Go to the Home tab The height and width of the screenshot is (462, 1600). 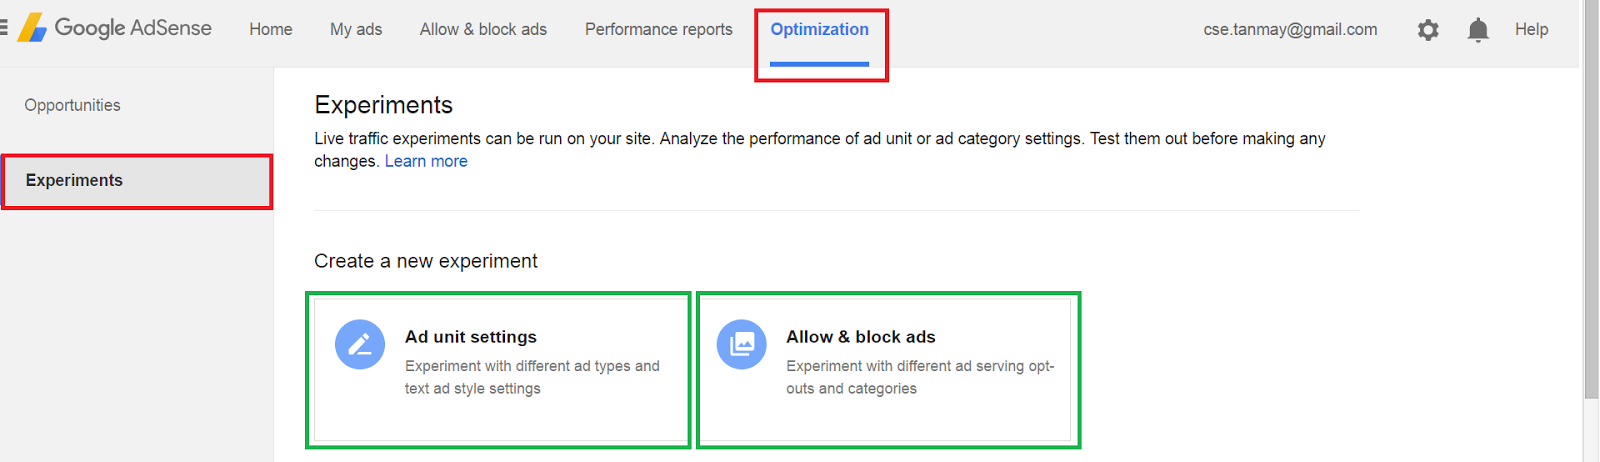(x=271, y=30)
